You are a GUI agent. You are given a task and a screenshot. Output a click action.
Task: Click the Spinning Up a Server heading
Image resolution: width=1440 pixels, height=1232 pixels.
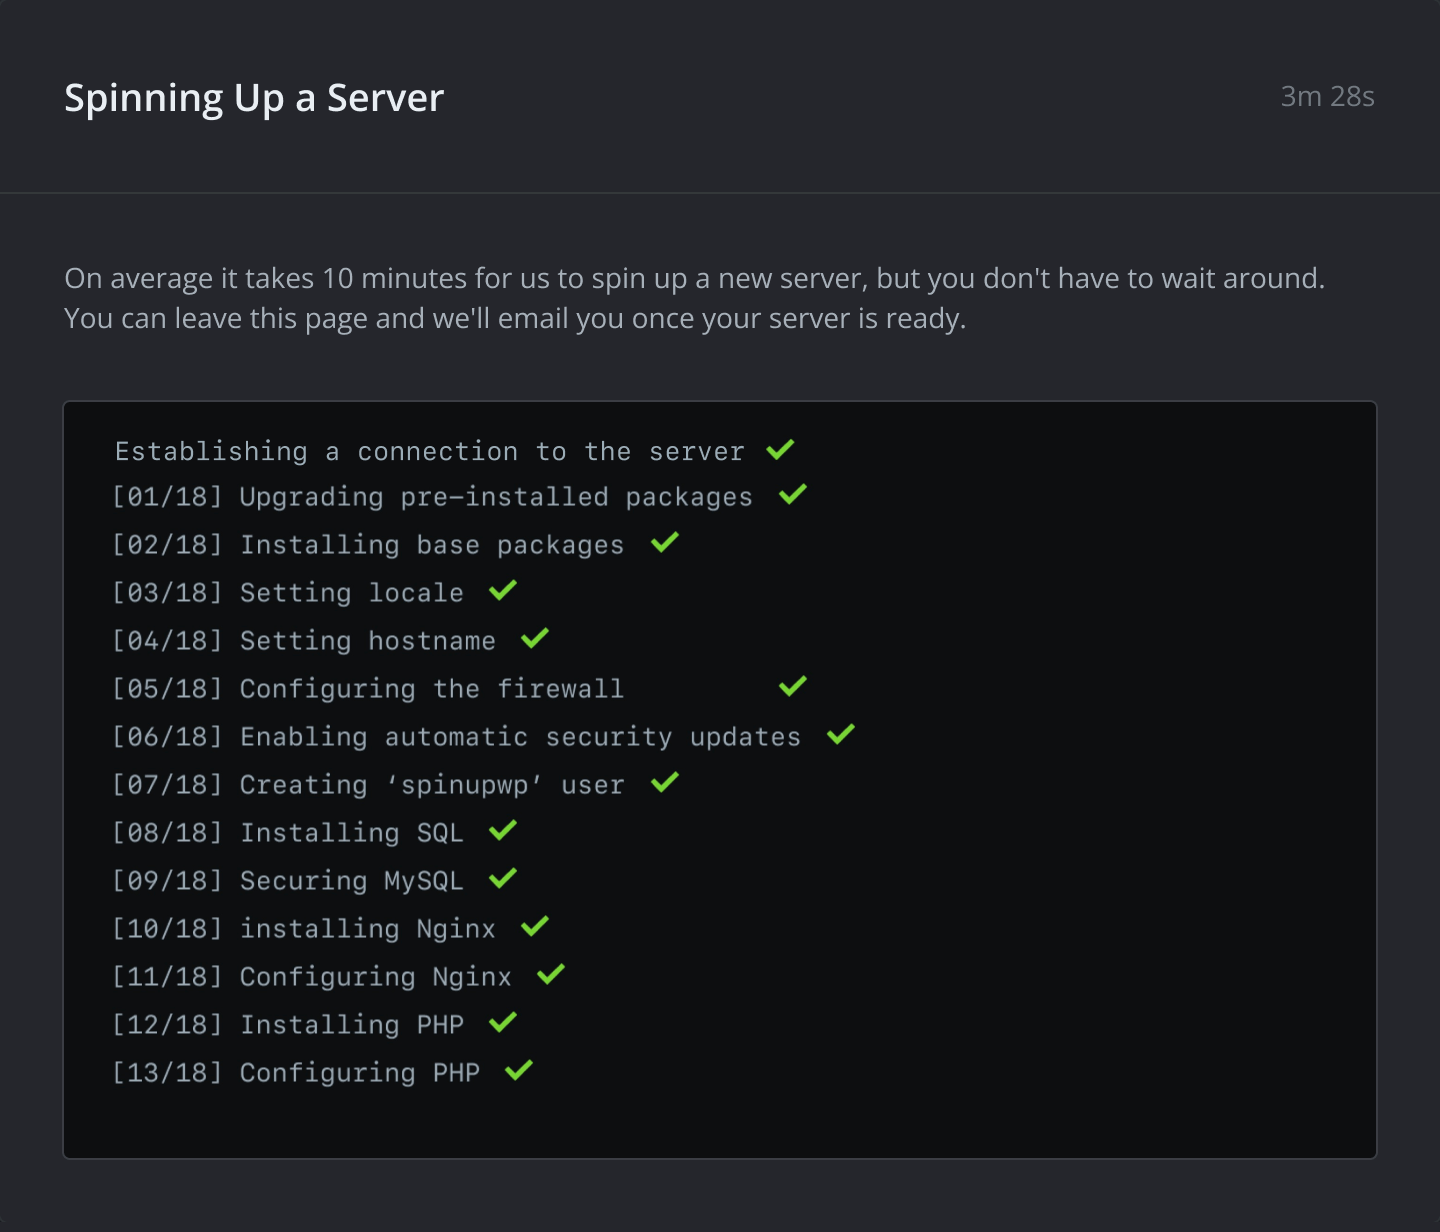click(254, 98)
